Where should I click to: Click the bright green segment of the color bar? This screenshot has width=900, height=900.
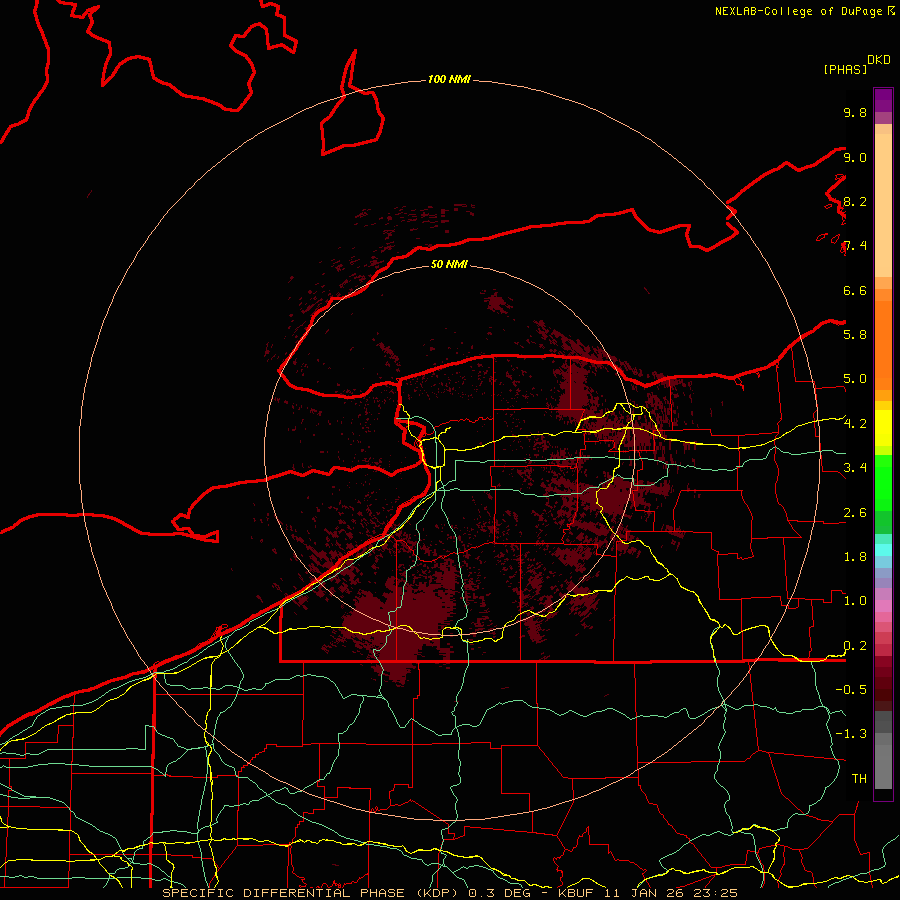883,482
